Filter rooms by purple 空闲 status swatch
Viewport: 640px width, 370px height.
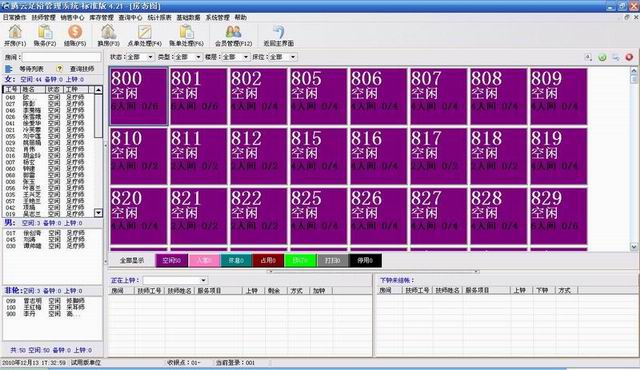tap(171, 260)
